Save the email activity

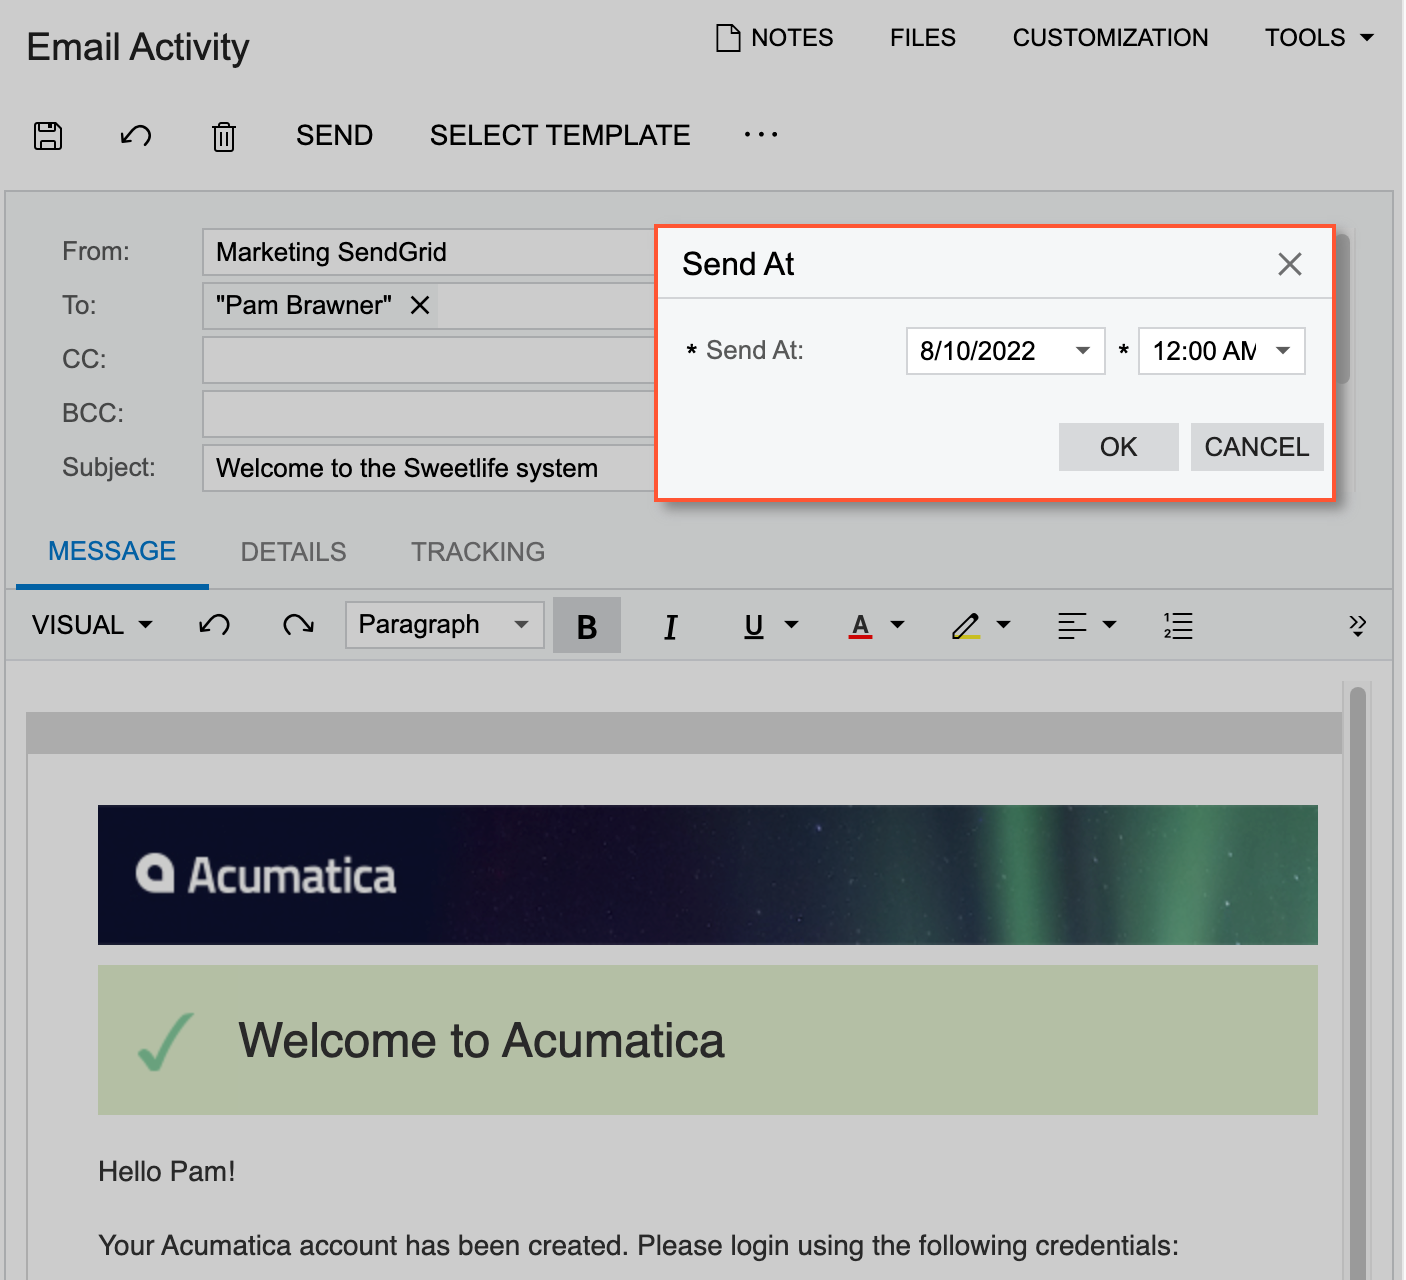point(48,135)
